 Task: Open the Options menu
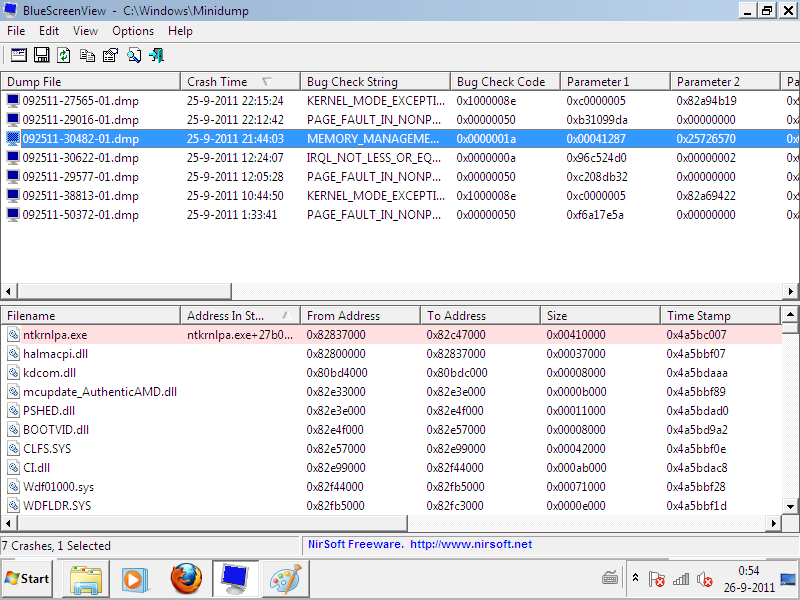pyautogui.click(x=133, y=31)
